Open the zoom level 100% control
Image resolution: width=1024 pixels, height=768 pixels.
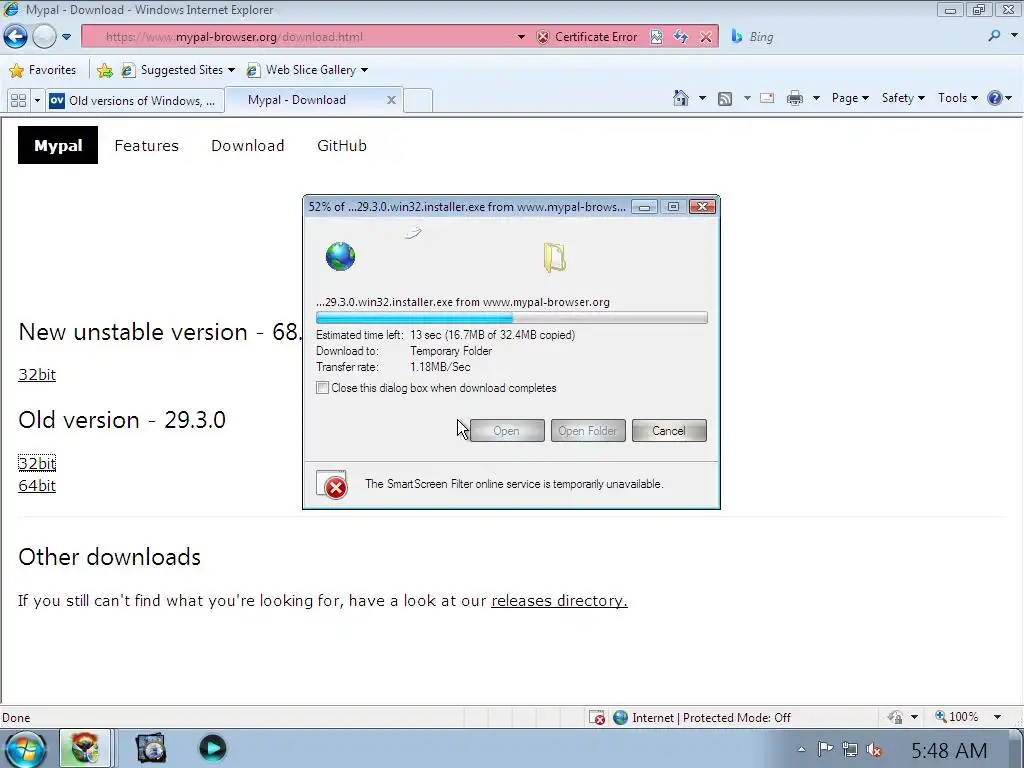957,717
